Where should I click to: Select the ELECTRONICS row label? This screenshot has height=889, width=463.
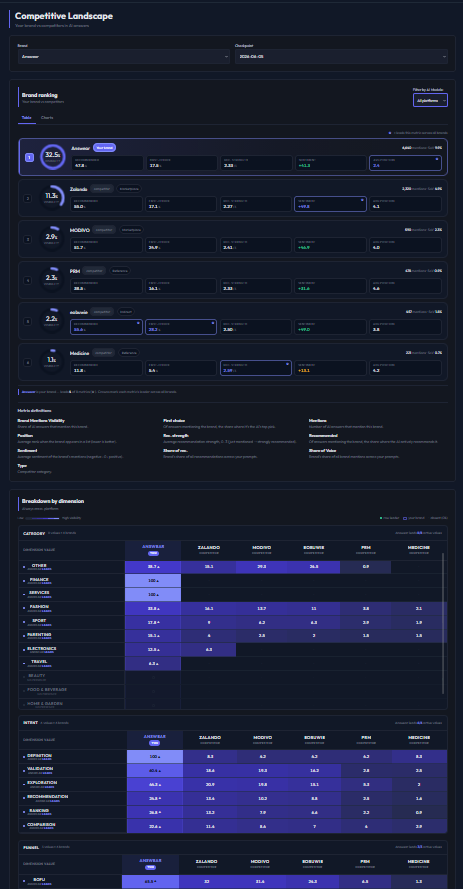[43, 649]
